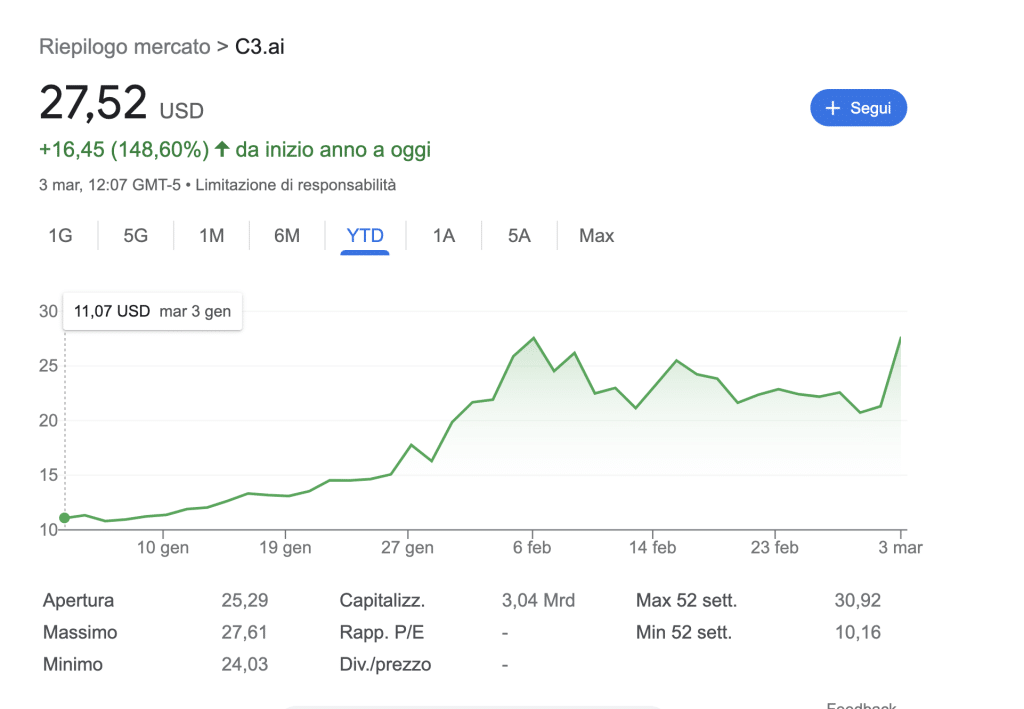Click the 11,07 USD chart tooltip
The image size is (1024, 709).
[x=152, y=311]
